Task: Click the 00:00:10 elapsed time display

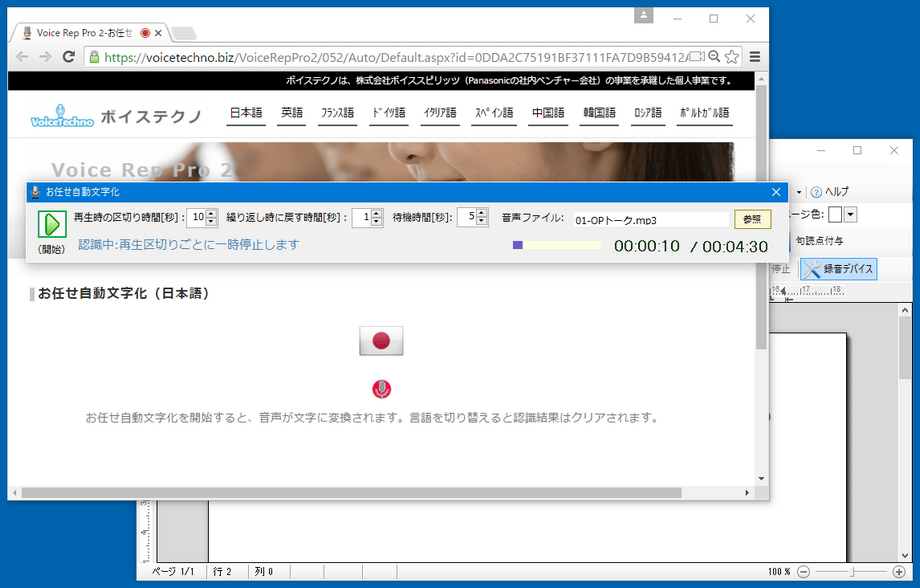Action: [x=647, y=246]
